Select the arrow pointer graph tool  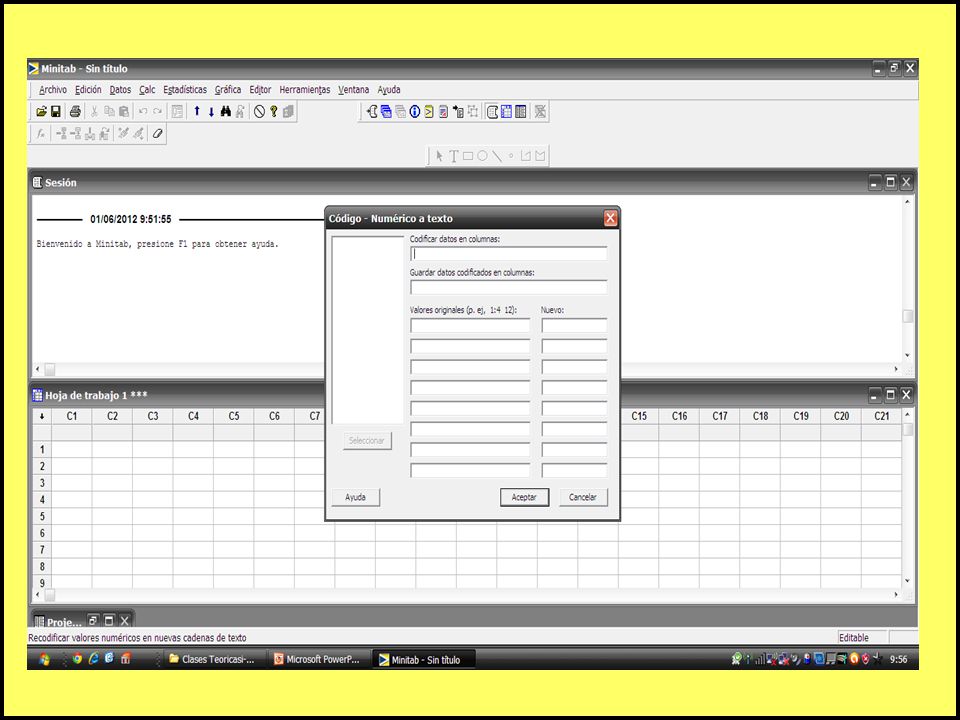[x=439, y=156]
